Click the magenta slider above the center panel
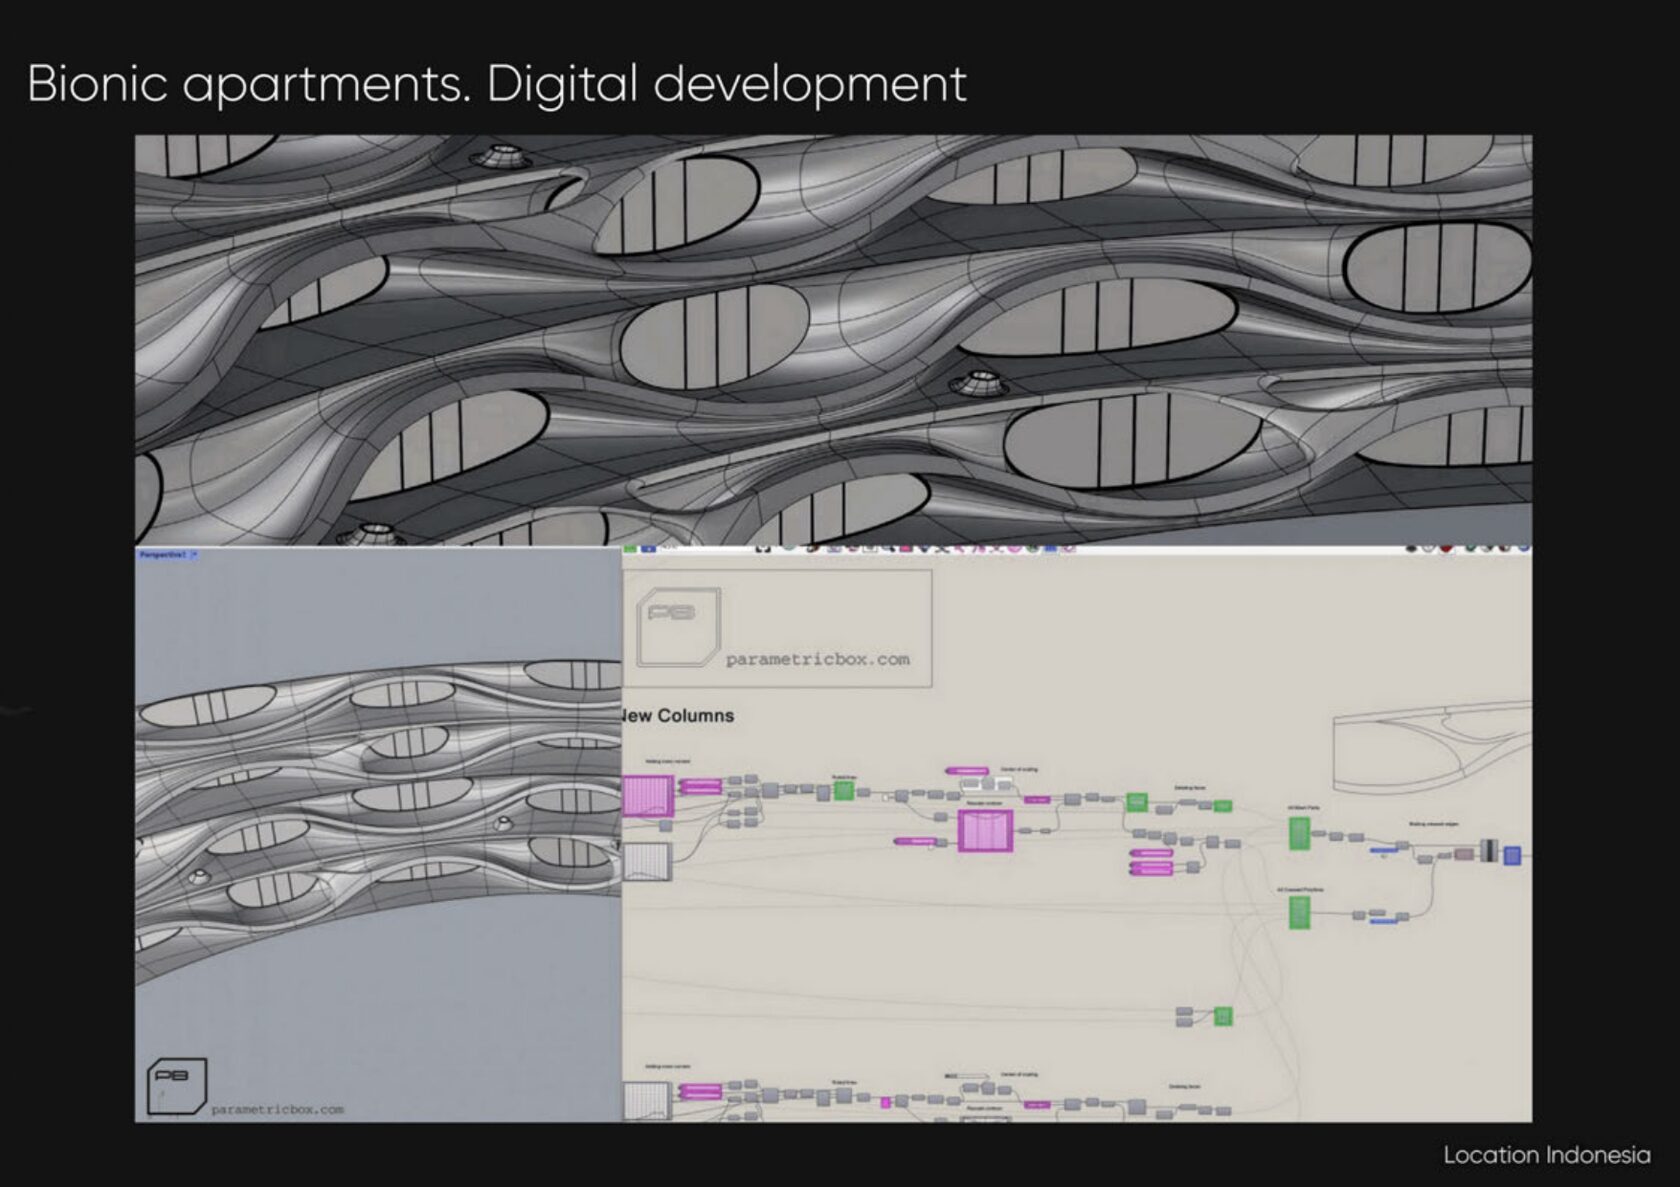The image size is (1680, 1187). [x=966, y=771]
